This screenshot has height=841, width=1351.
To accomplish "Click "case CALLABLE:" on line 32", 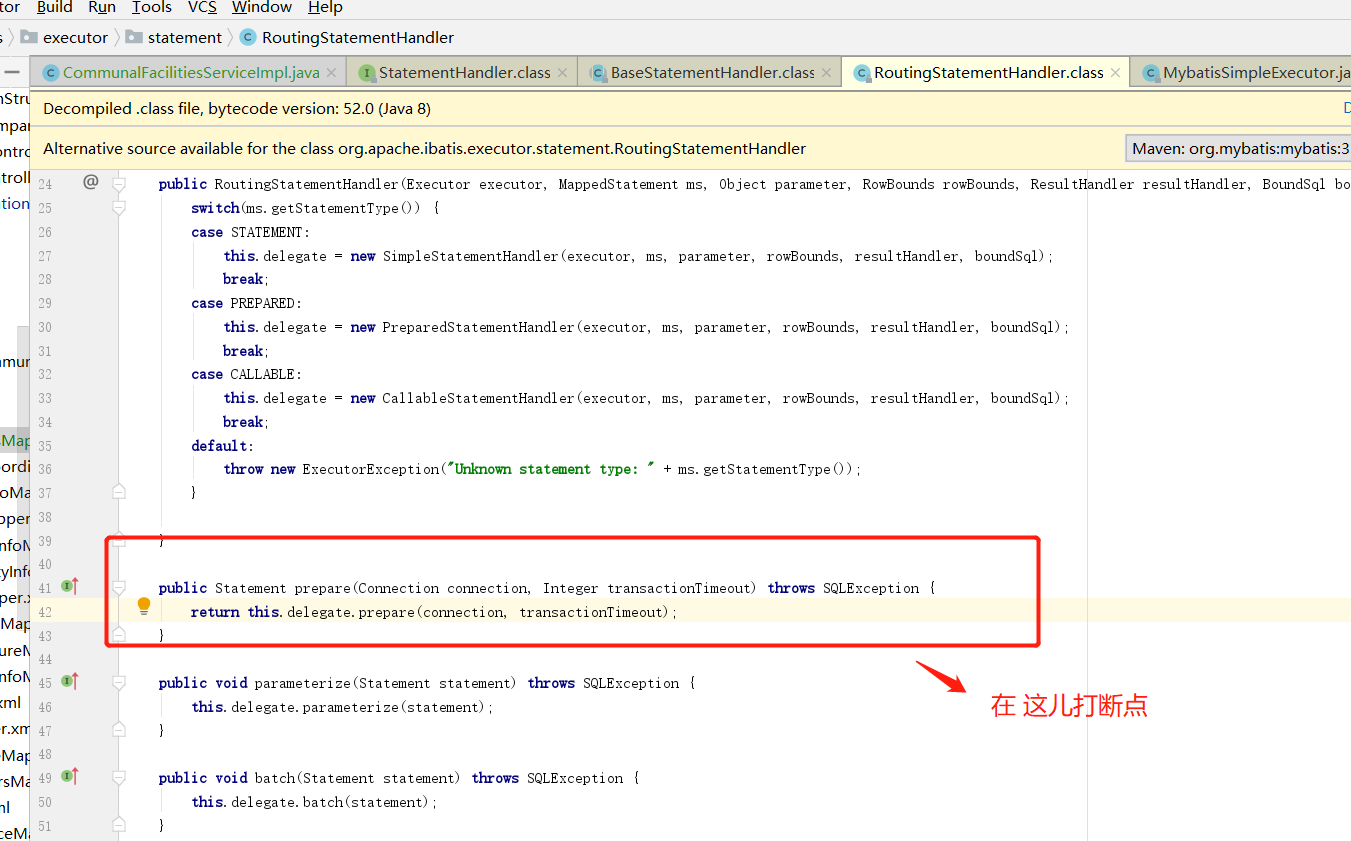I will (x=246, y=374).
